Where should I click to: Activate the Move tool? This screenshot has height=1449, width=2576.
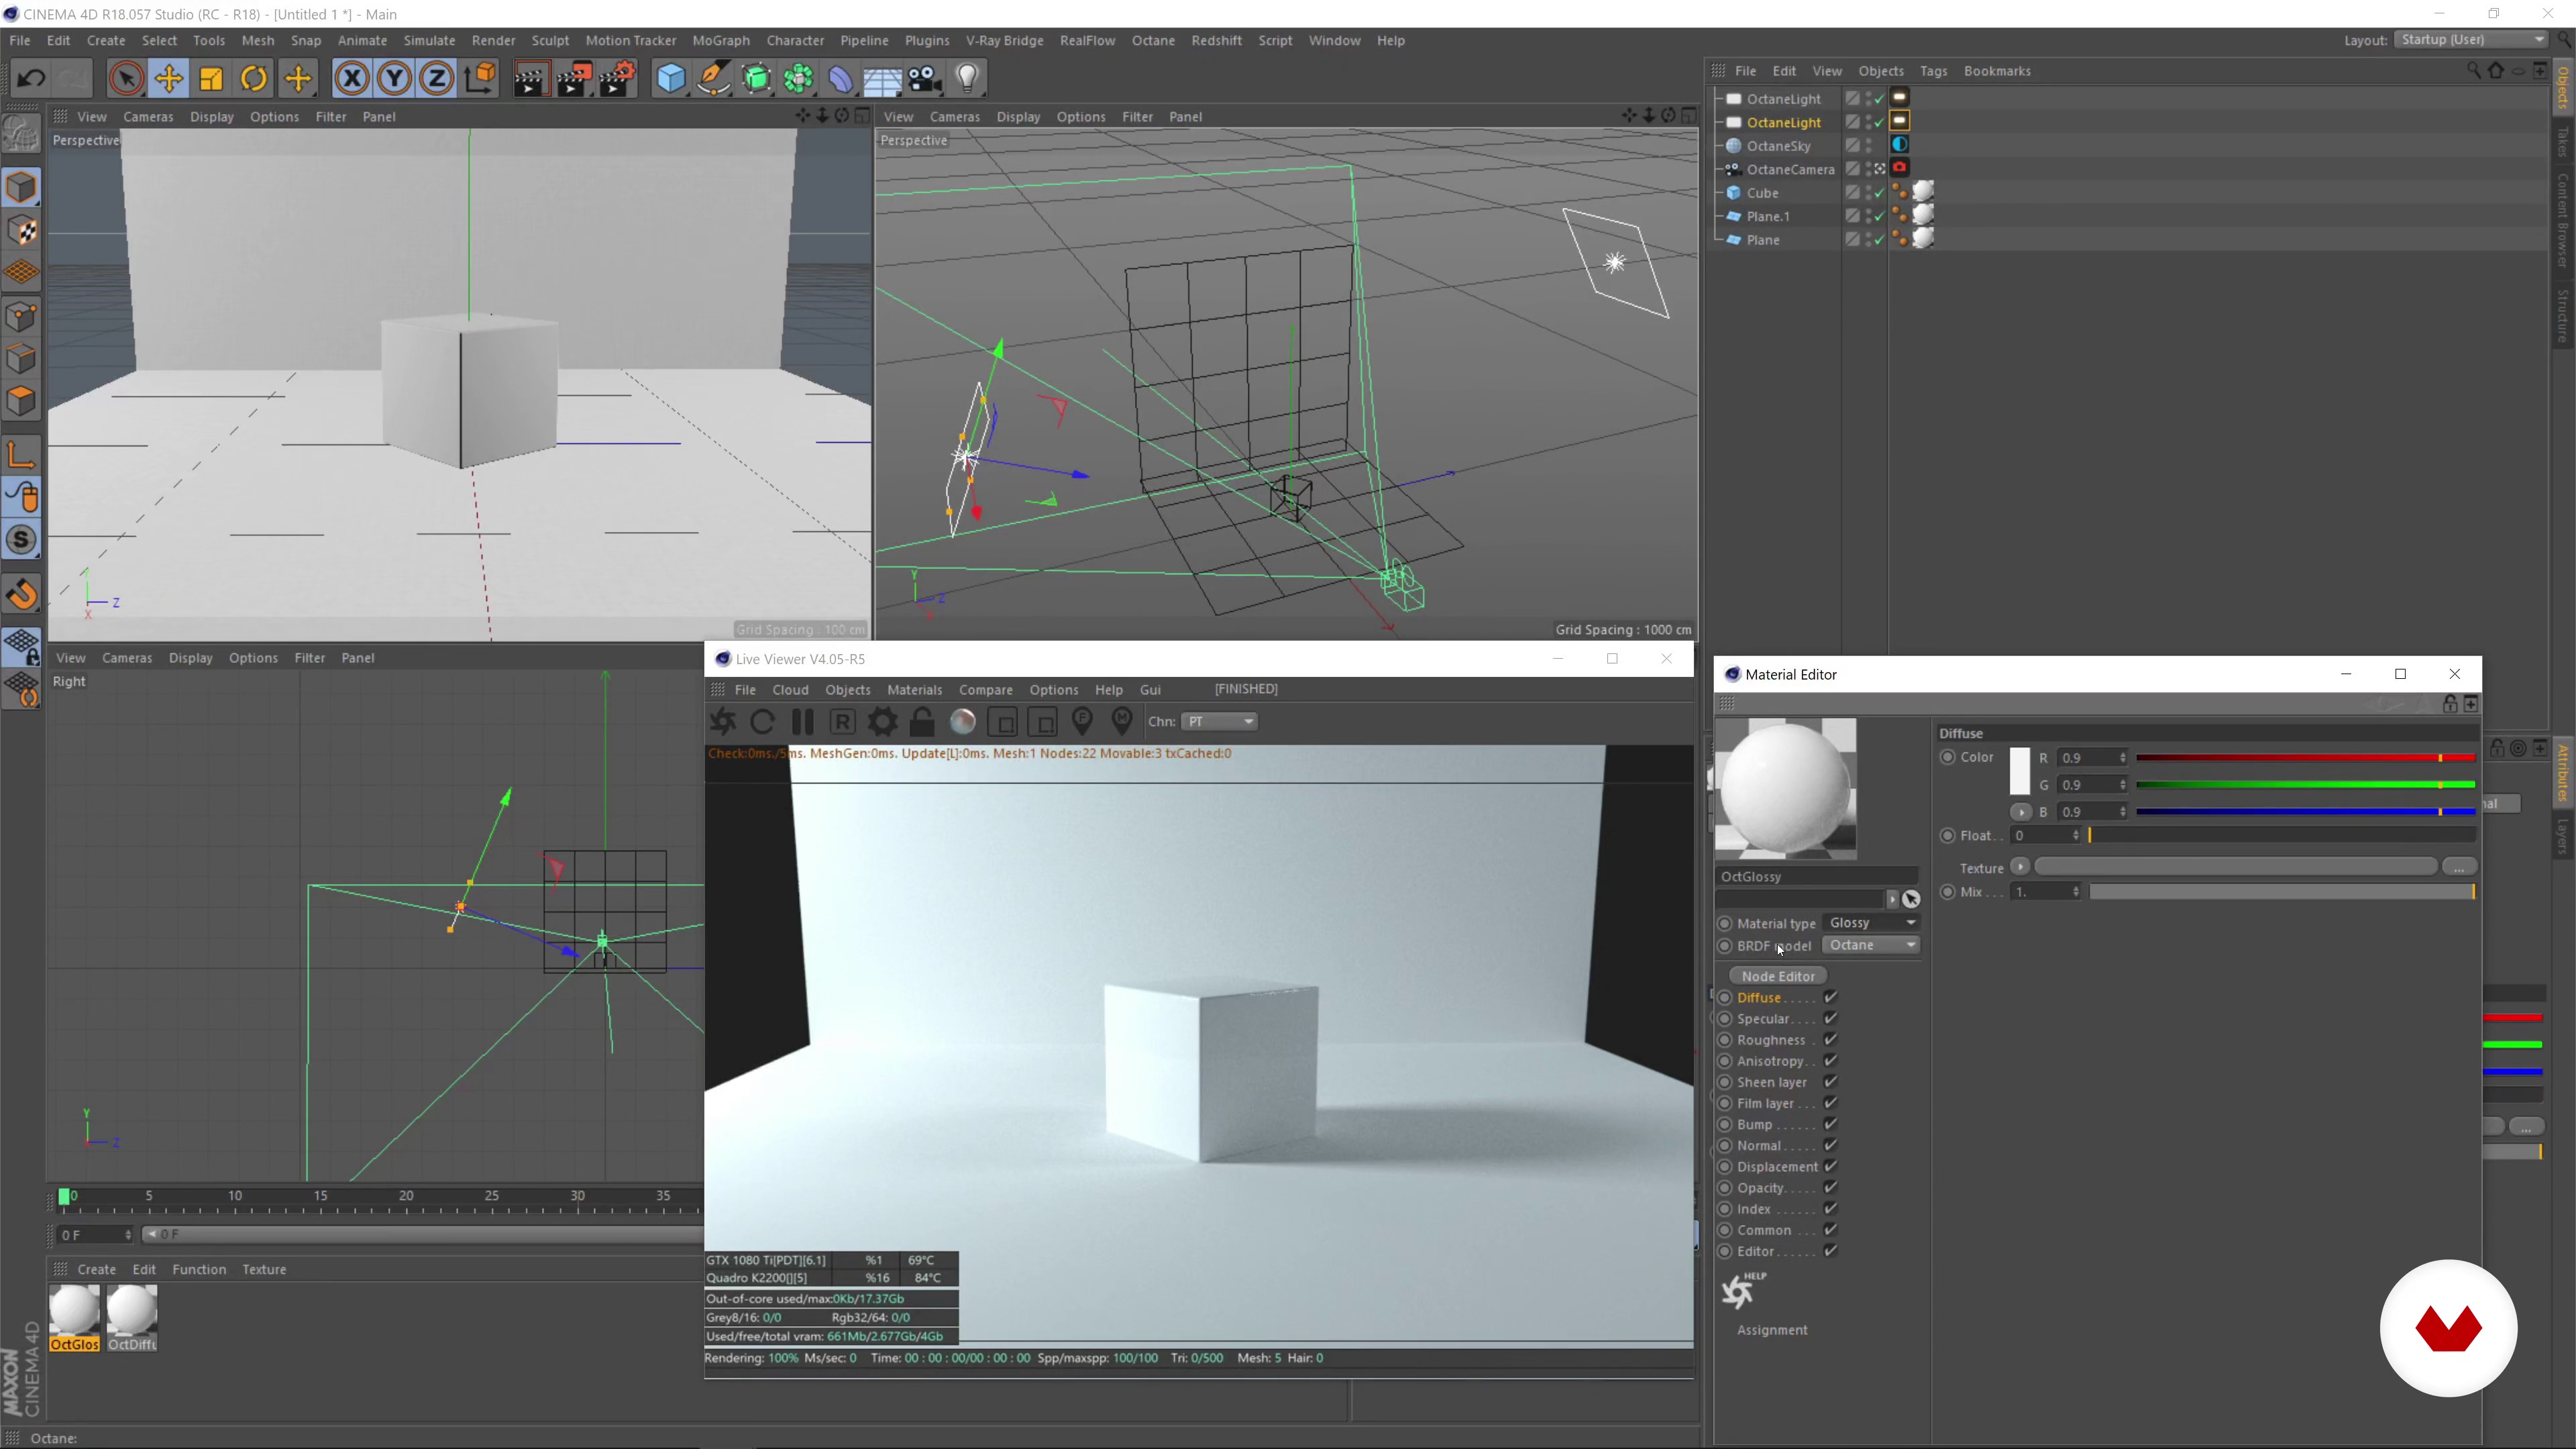(169, 78)
